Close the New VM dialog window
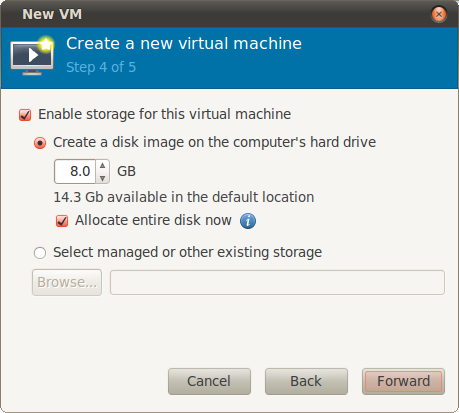459x413 pixels. click(439, 14)
